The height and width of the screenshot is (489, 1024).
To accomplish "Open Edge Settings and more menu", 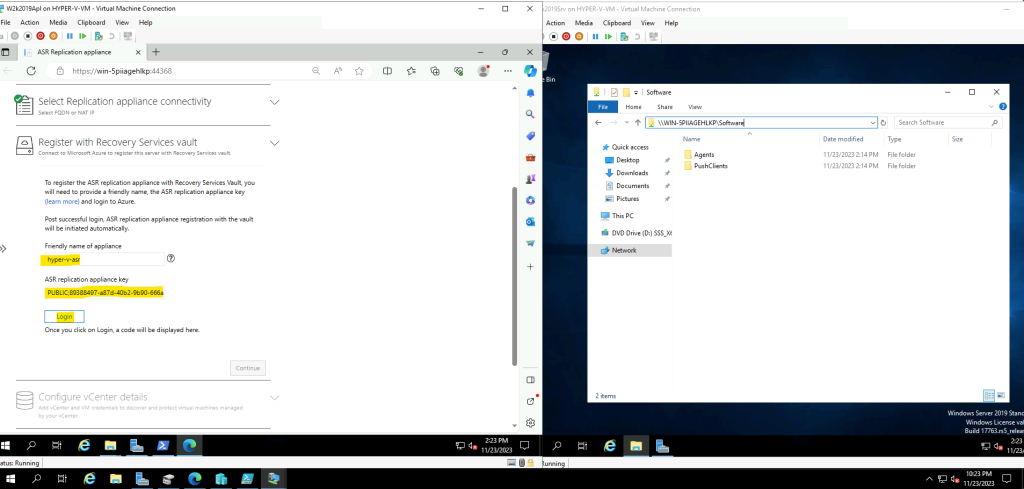I will (x=507, y=71).
